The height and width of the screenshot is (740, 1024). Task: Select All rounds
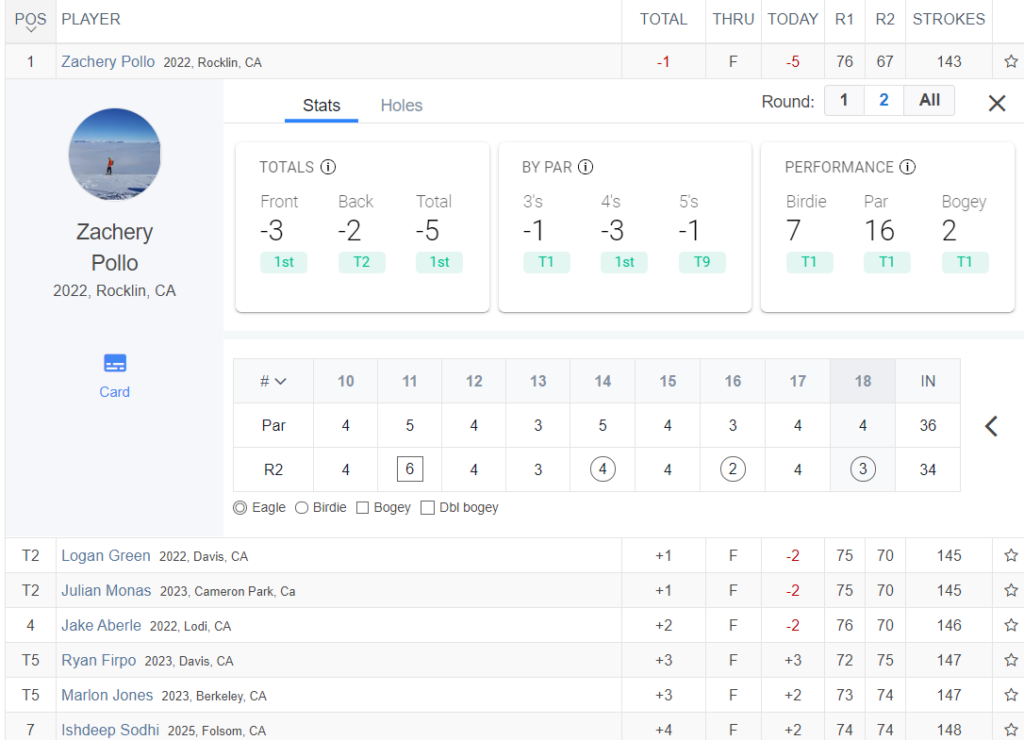click(x=929, y=101)
